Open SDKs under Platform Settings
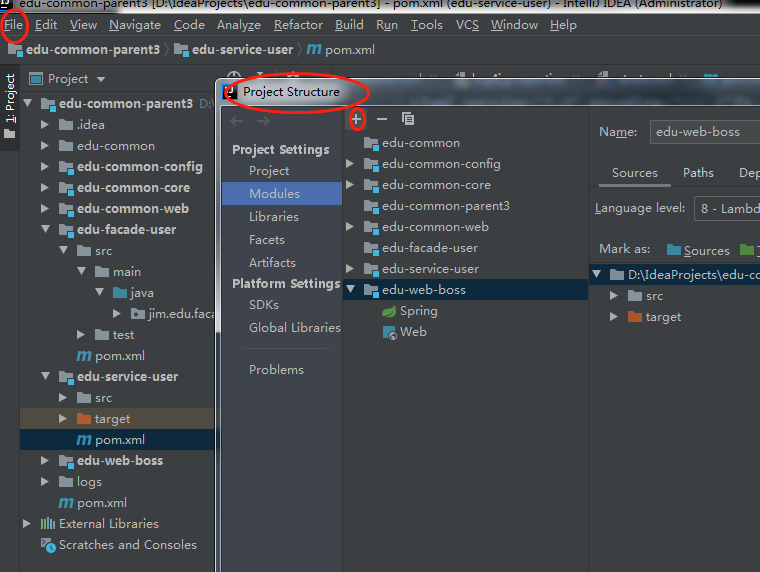Image resolution: width=760 pixels, height=572 pixels. [x=264, y=305]
